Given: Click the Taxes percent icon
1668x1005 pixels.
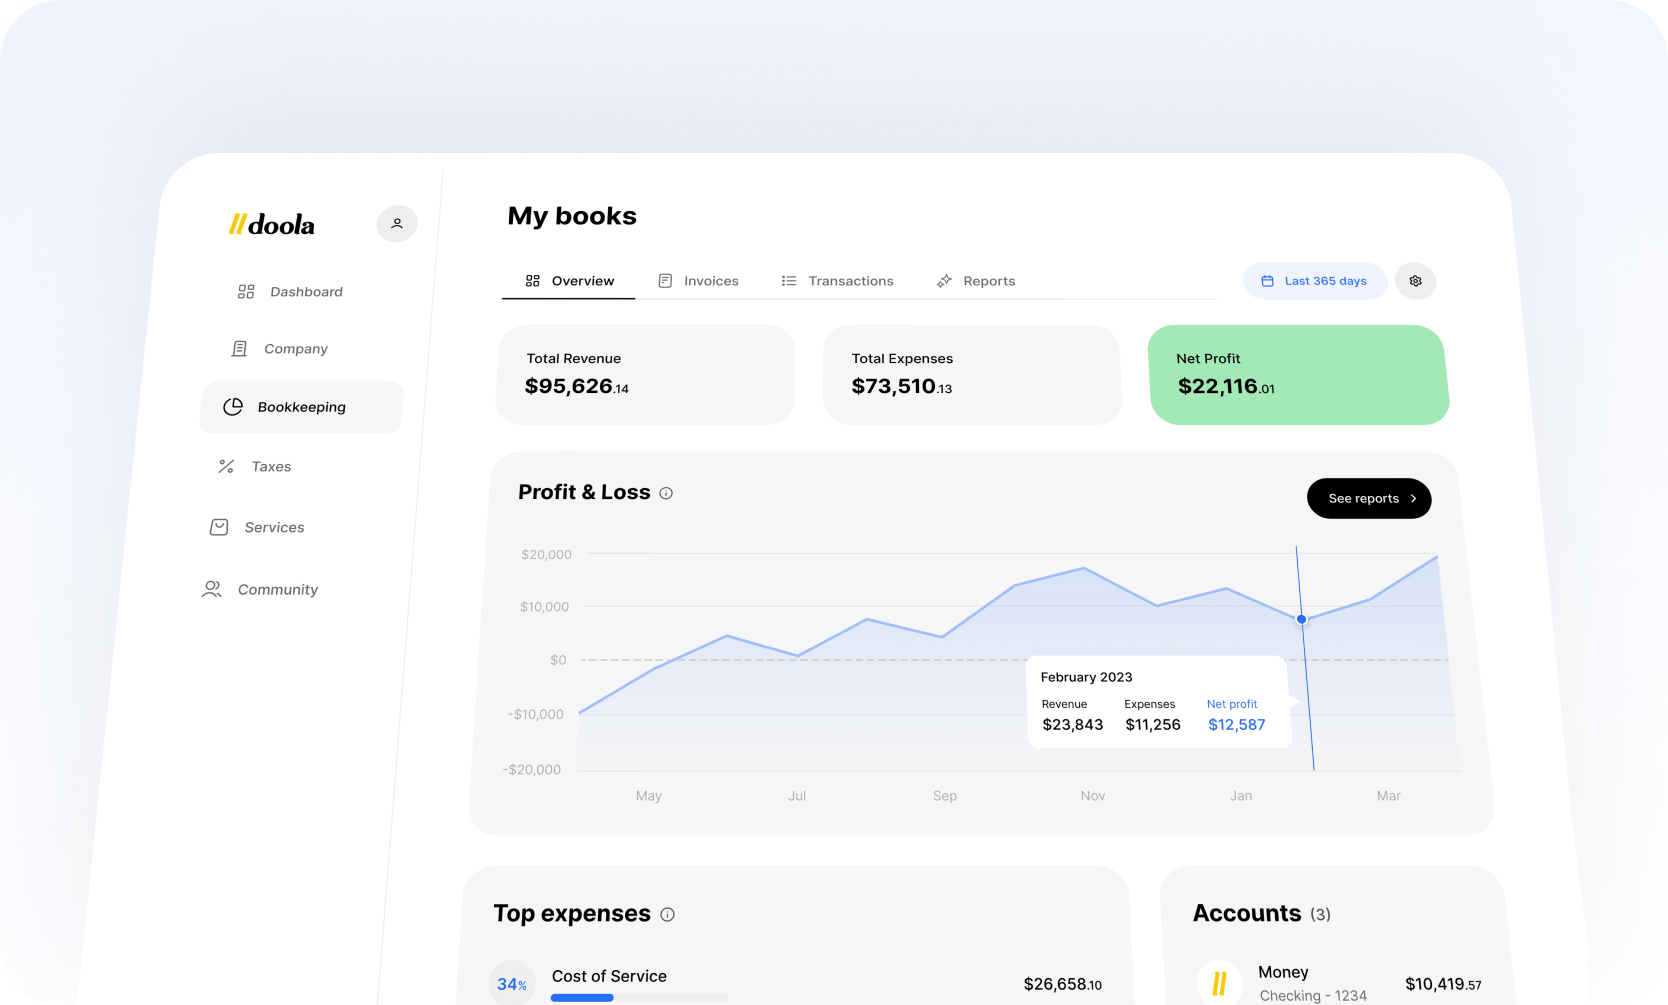Looking at the screenshot, I should tap(227, 467).
